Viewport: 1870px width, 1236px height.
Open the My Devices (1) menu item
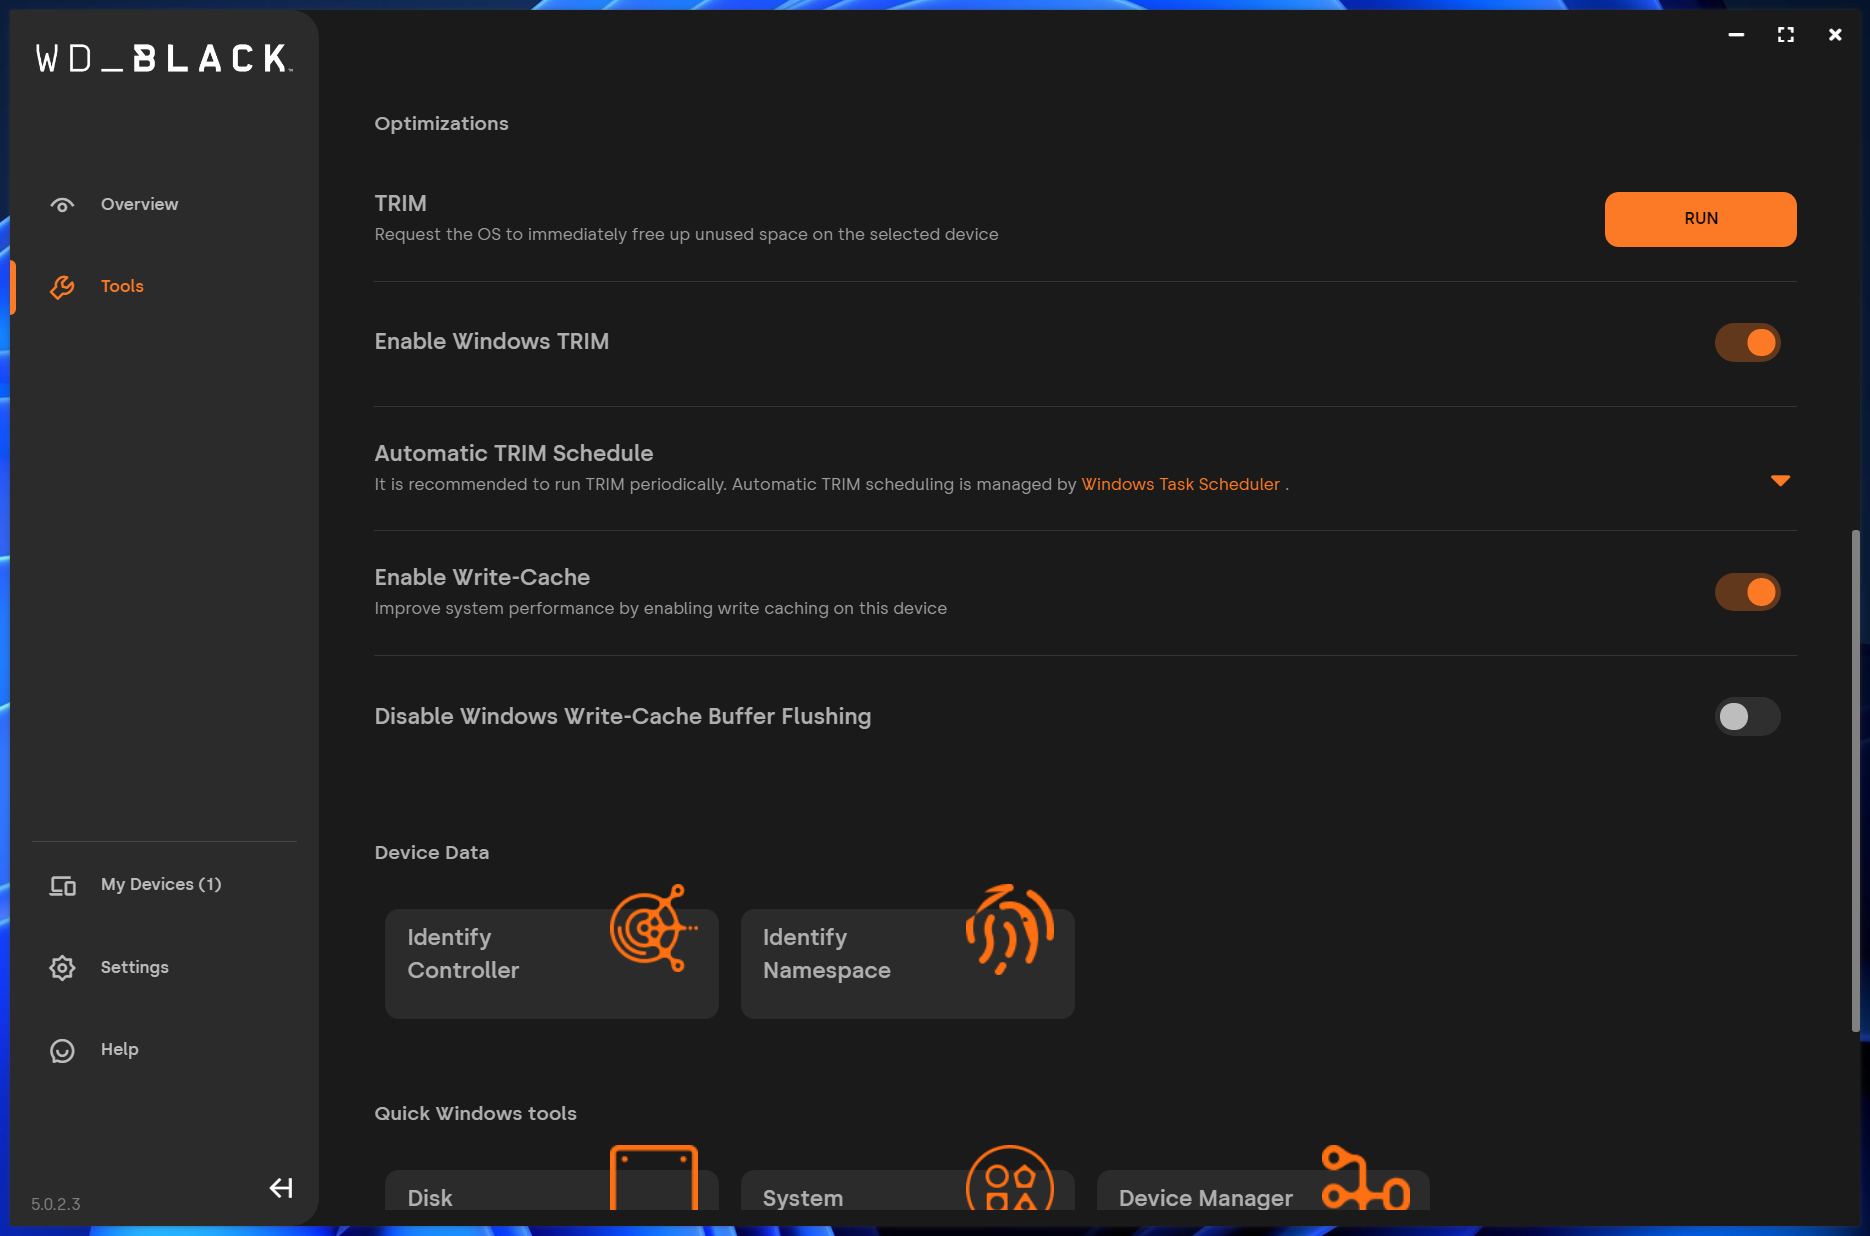[x=161, y=885]
